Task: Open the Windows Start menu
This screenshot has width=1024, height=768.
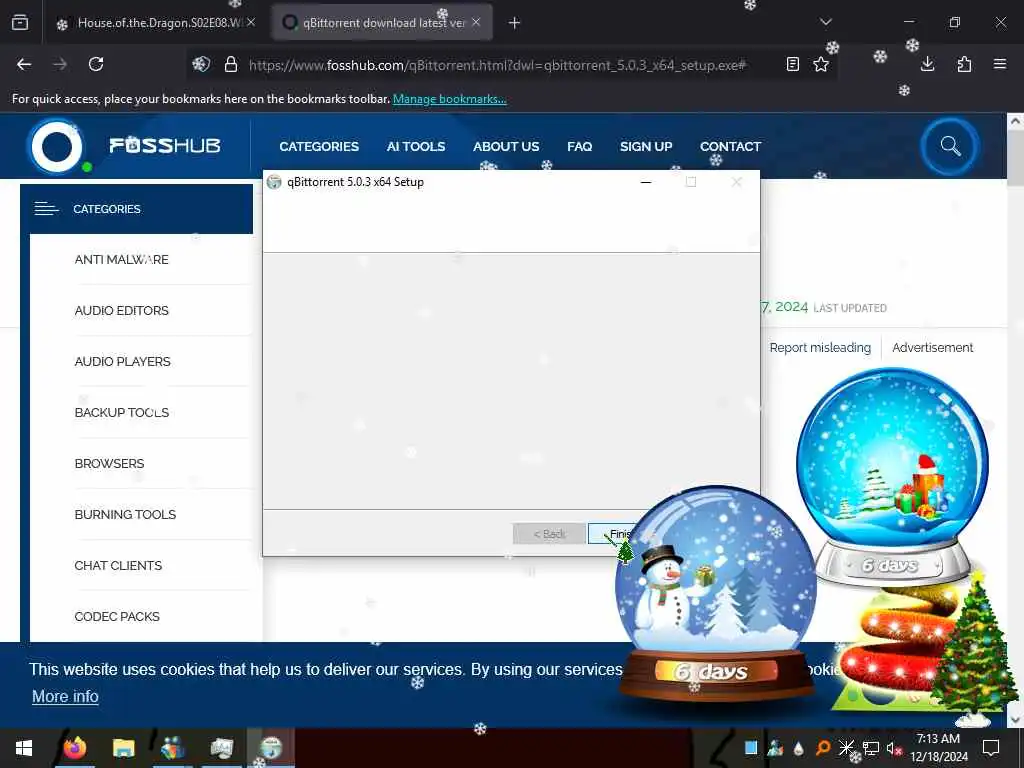Action: [24, 748]
